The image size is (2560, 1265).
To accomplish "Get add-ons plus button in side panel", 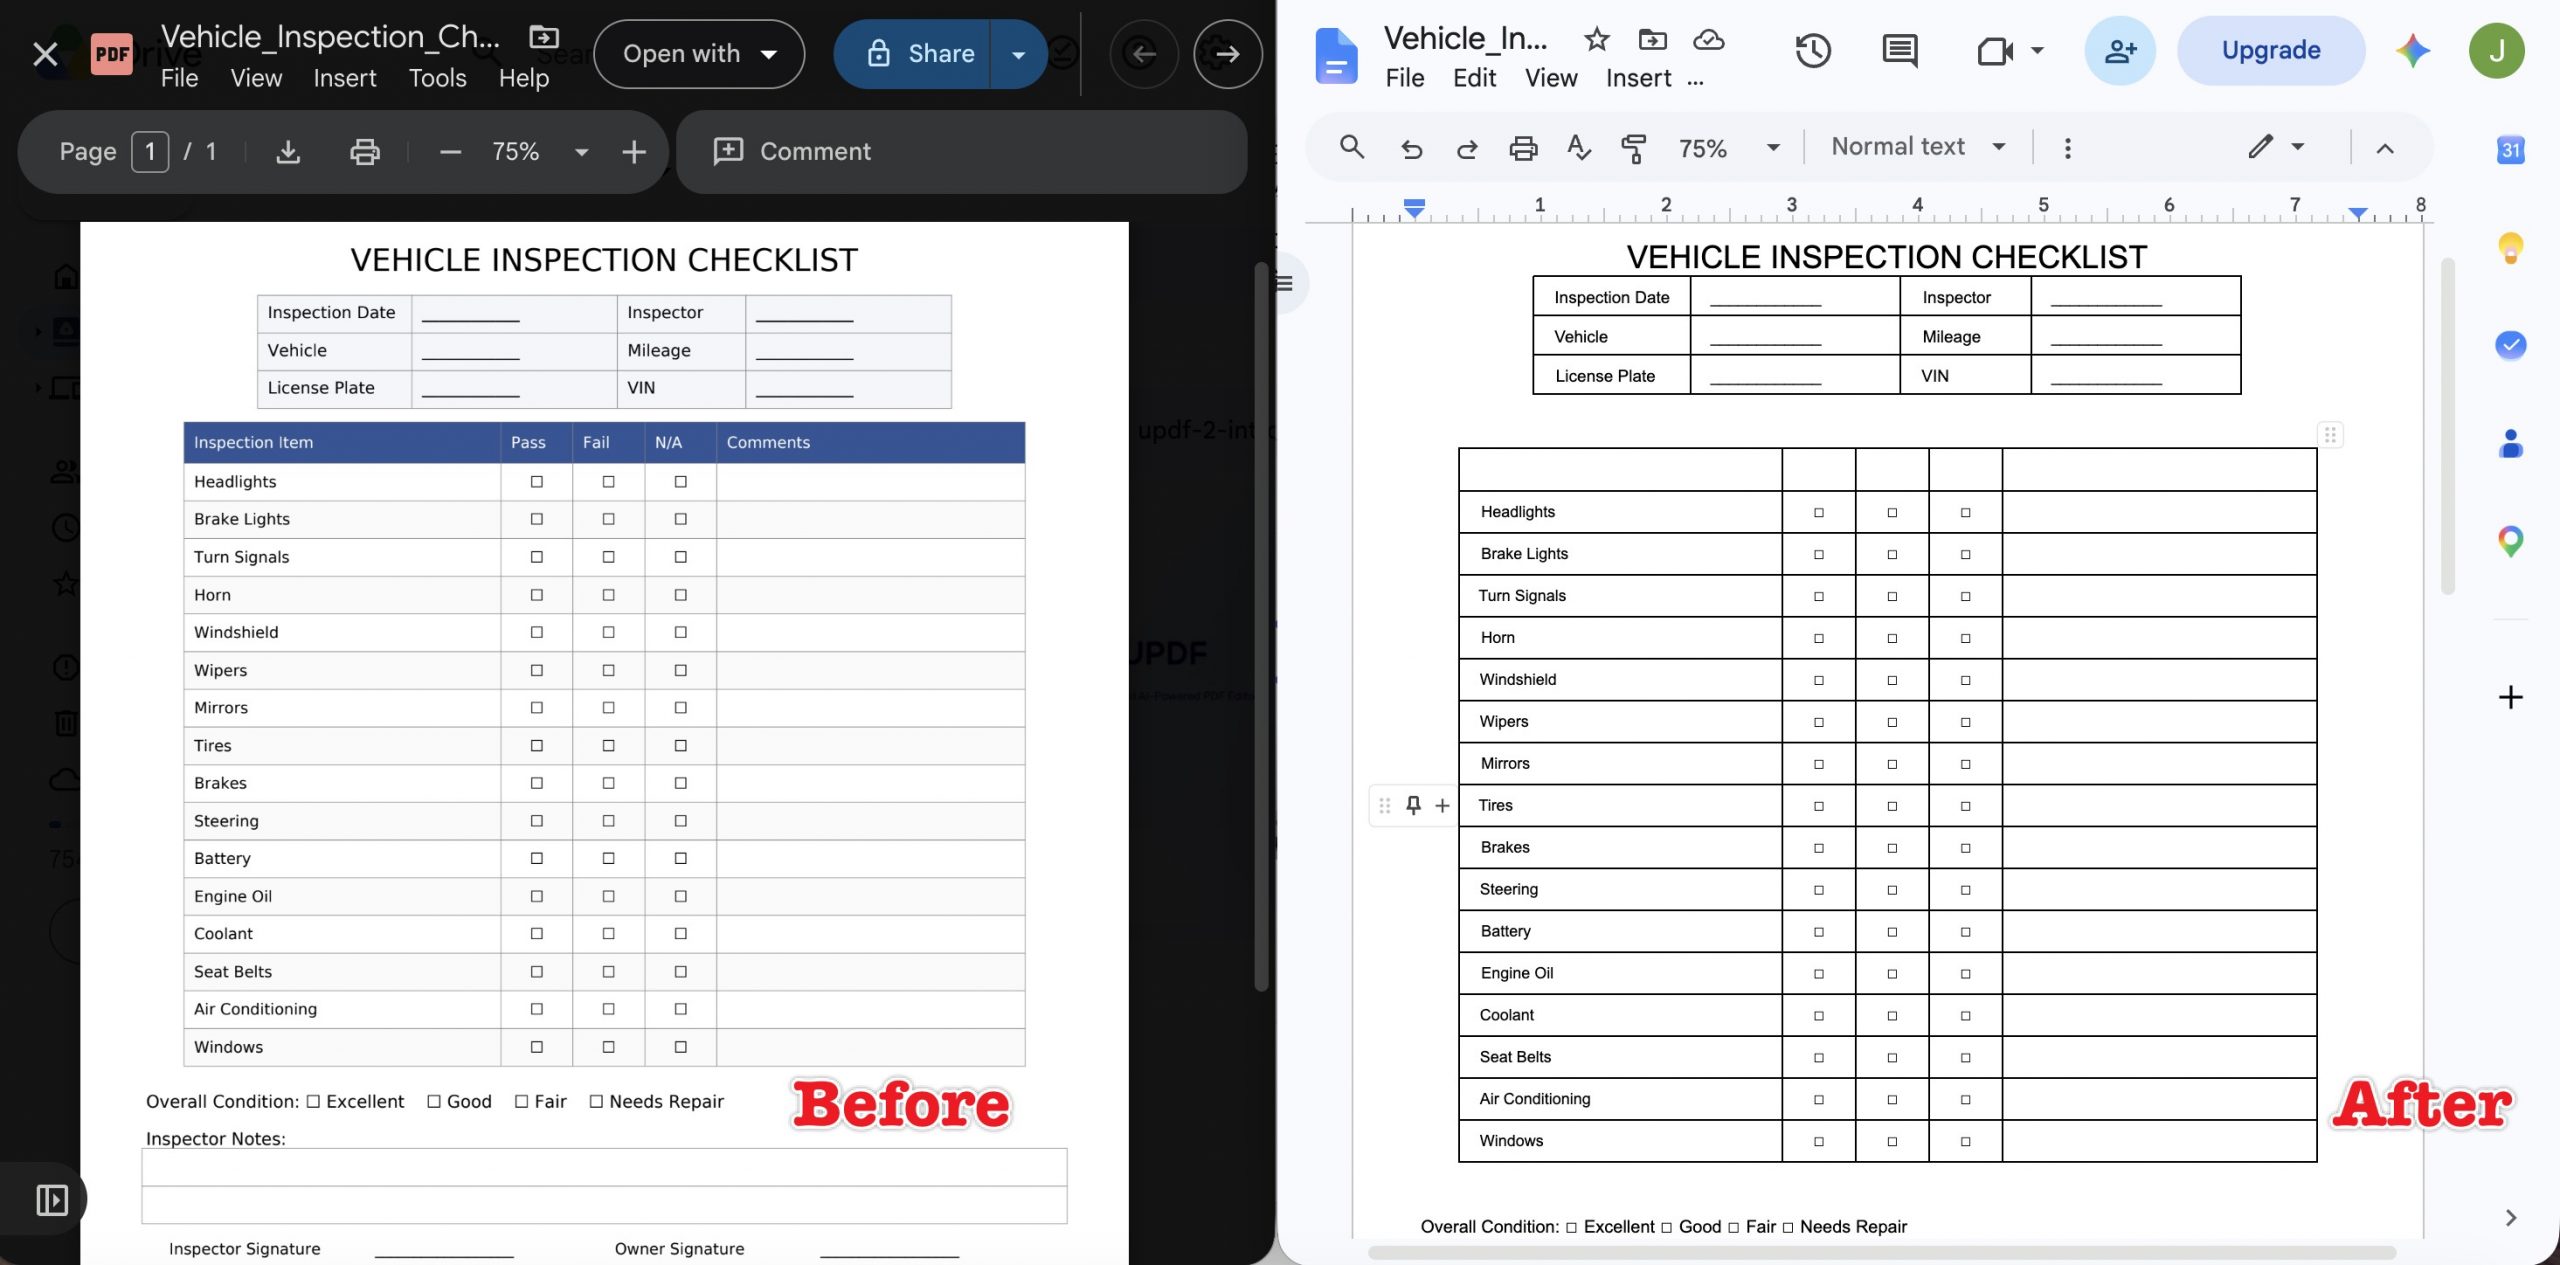I will [2510, 697].
